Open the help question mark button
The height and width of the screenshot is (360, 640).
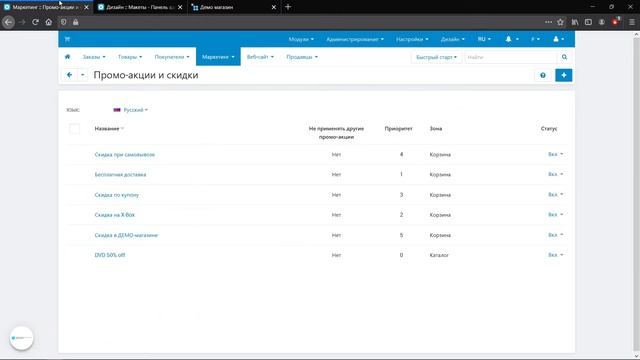[x=542, y=75]
